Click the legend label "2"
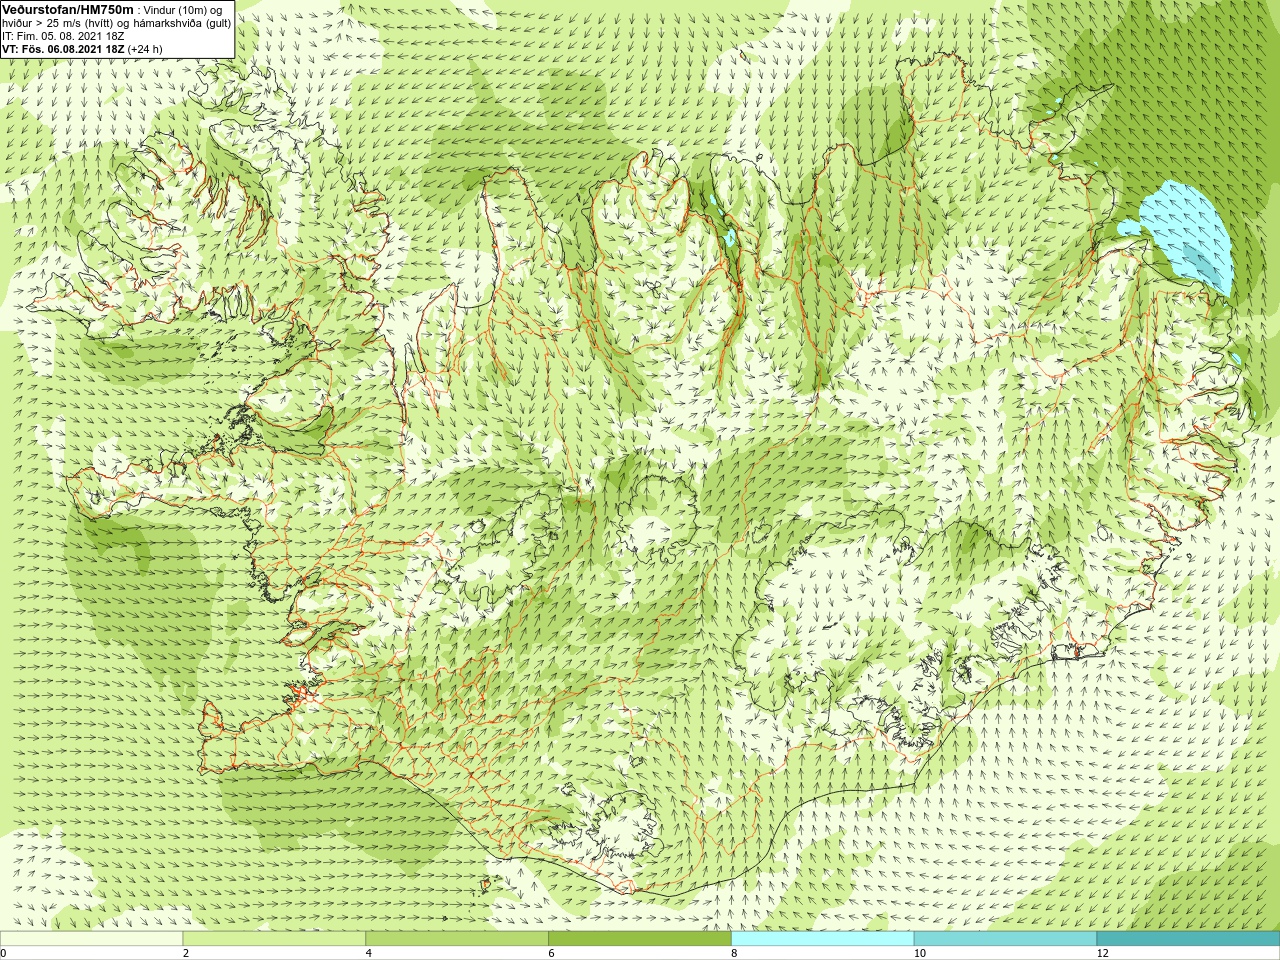This screenshot has height=960, width=1280. coord(185,953)
